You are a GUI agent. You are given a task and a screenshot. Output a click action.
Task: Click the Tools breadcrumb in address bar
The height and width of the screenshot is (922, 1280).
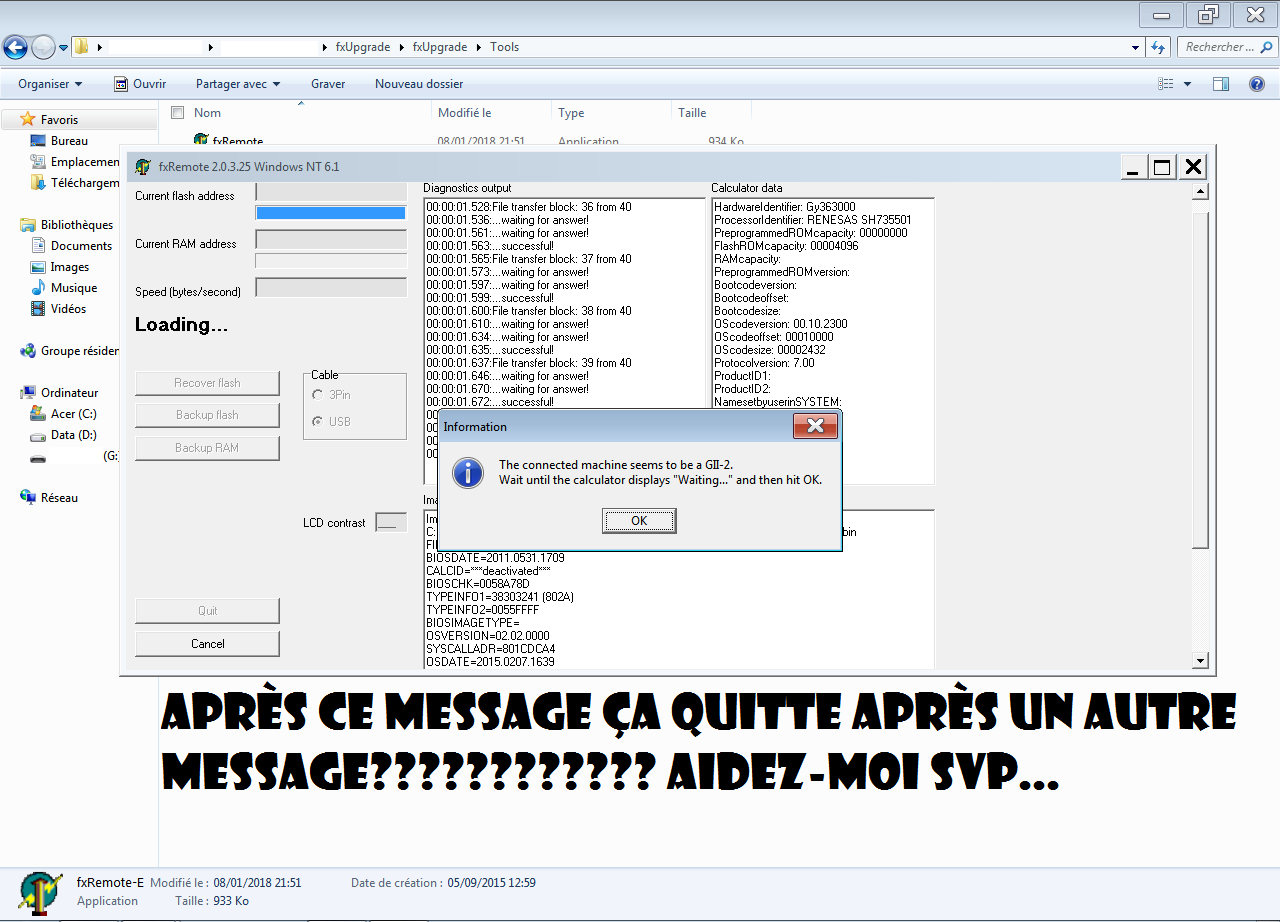504,47
